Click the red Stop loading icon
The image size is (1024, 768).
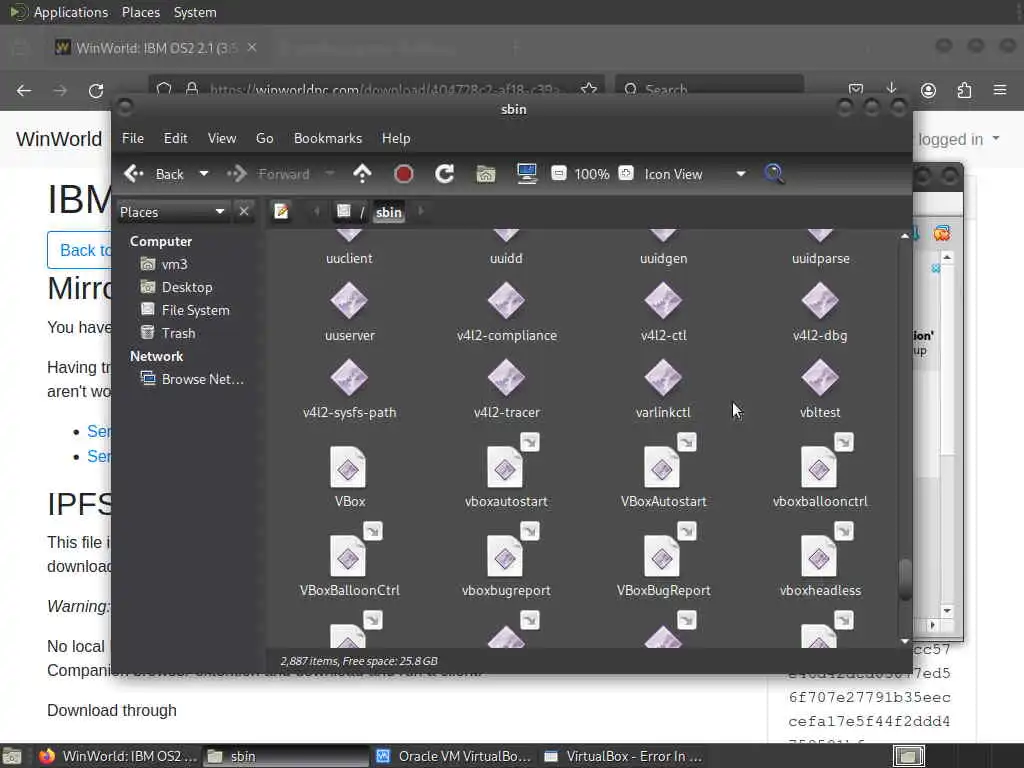(x=404, y=174)
